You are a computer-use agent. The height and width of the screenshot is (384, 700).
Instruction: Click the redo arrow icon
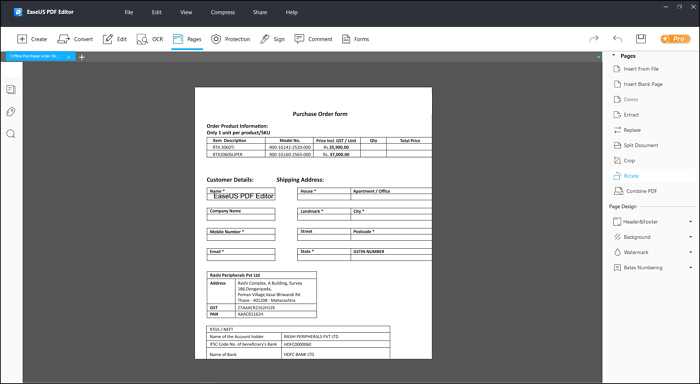click(x=594, y=39)
